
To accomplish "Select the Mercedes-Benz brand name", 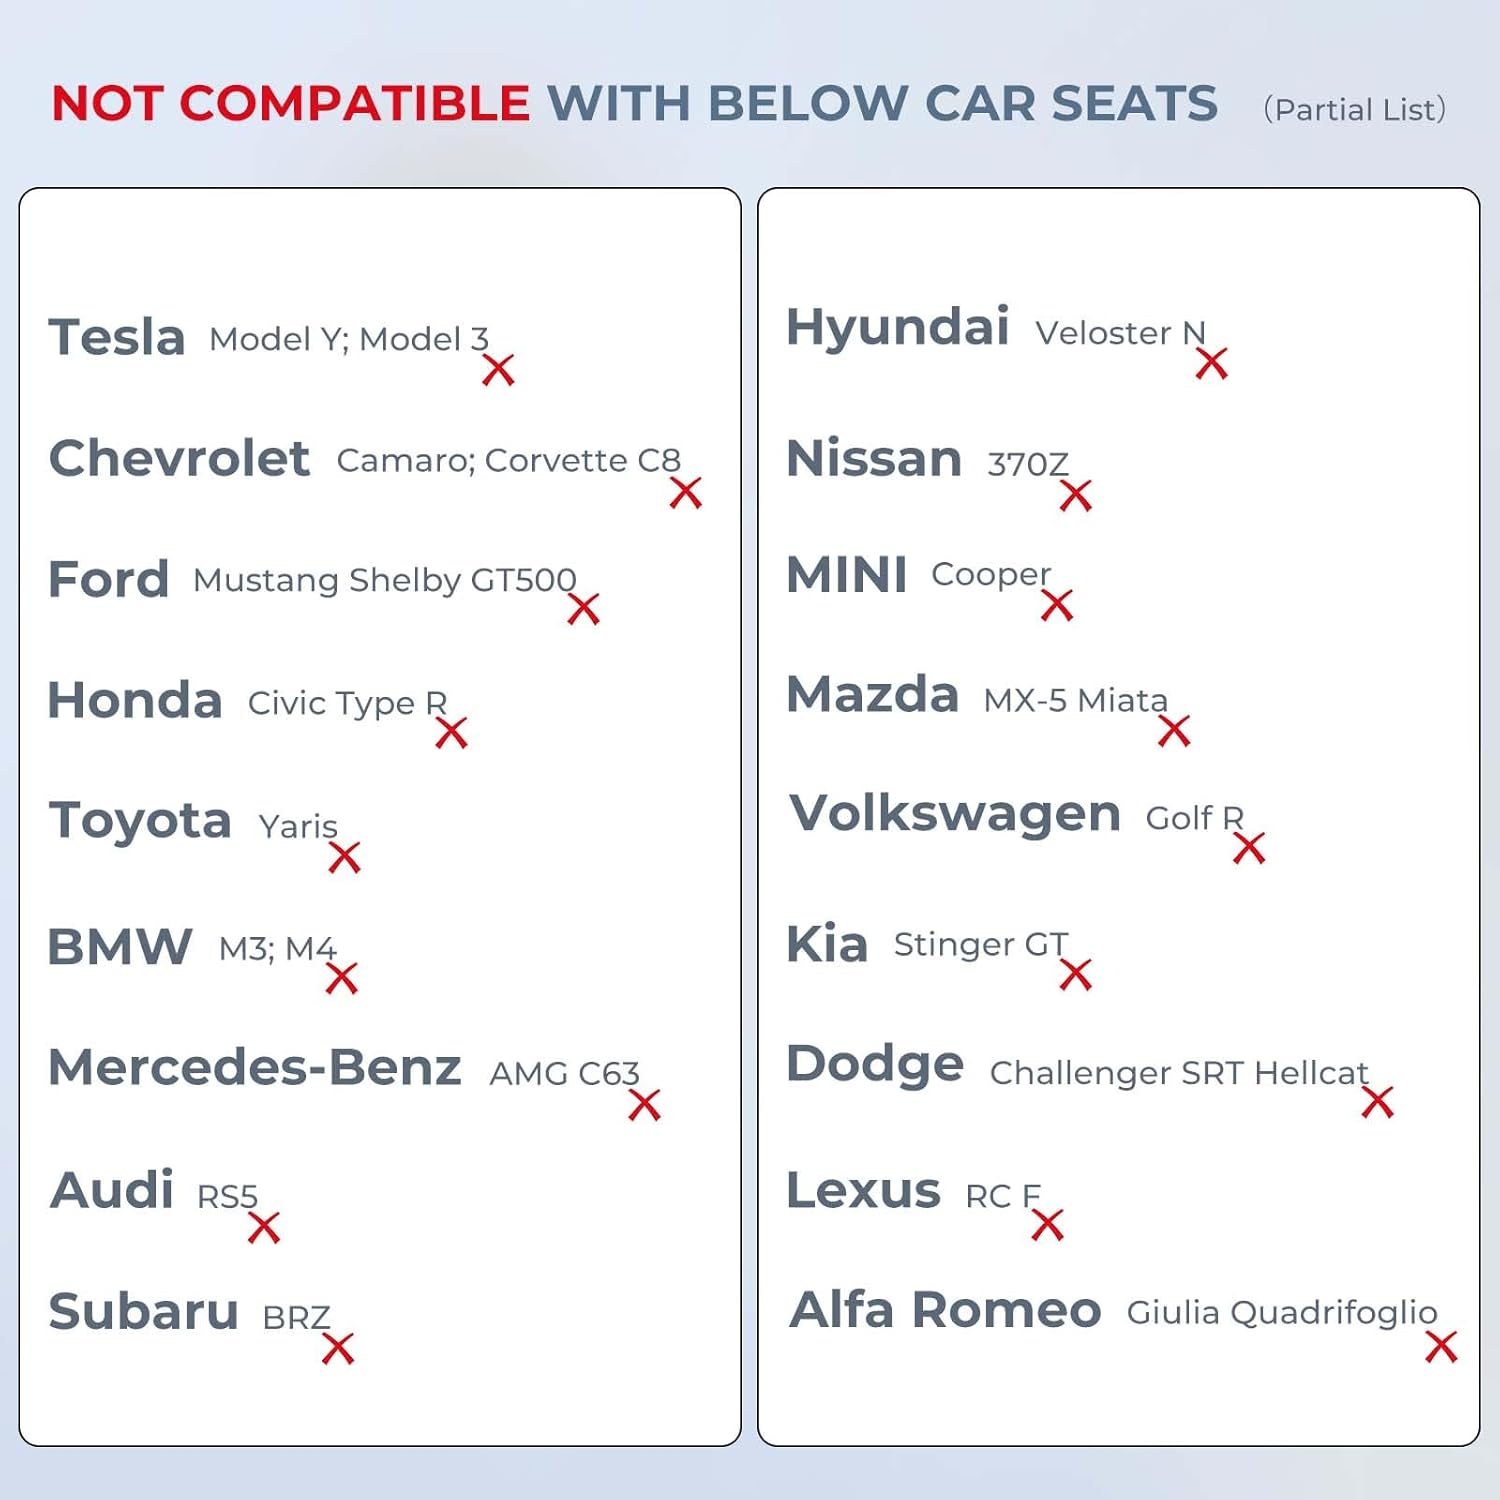I will (x=255, y=1067).
